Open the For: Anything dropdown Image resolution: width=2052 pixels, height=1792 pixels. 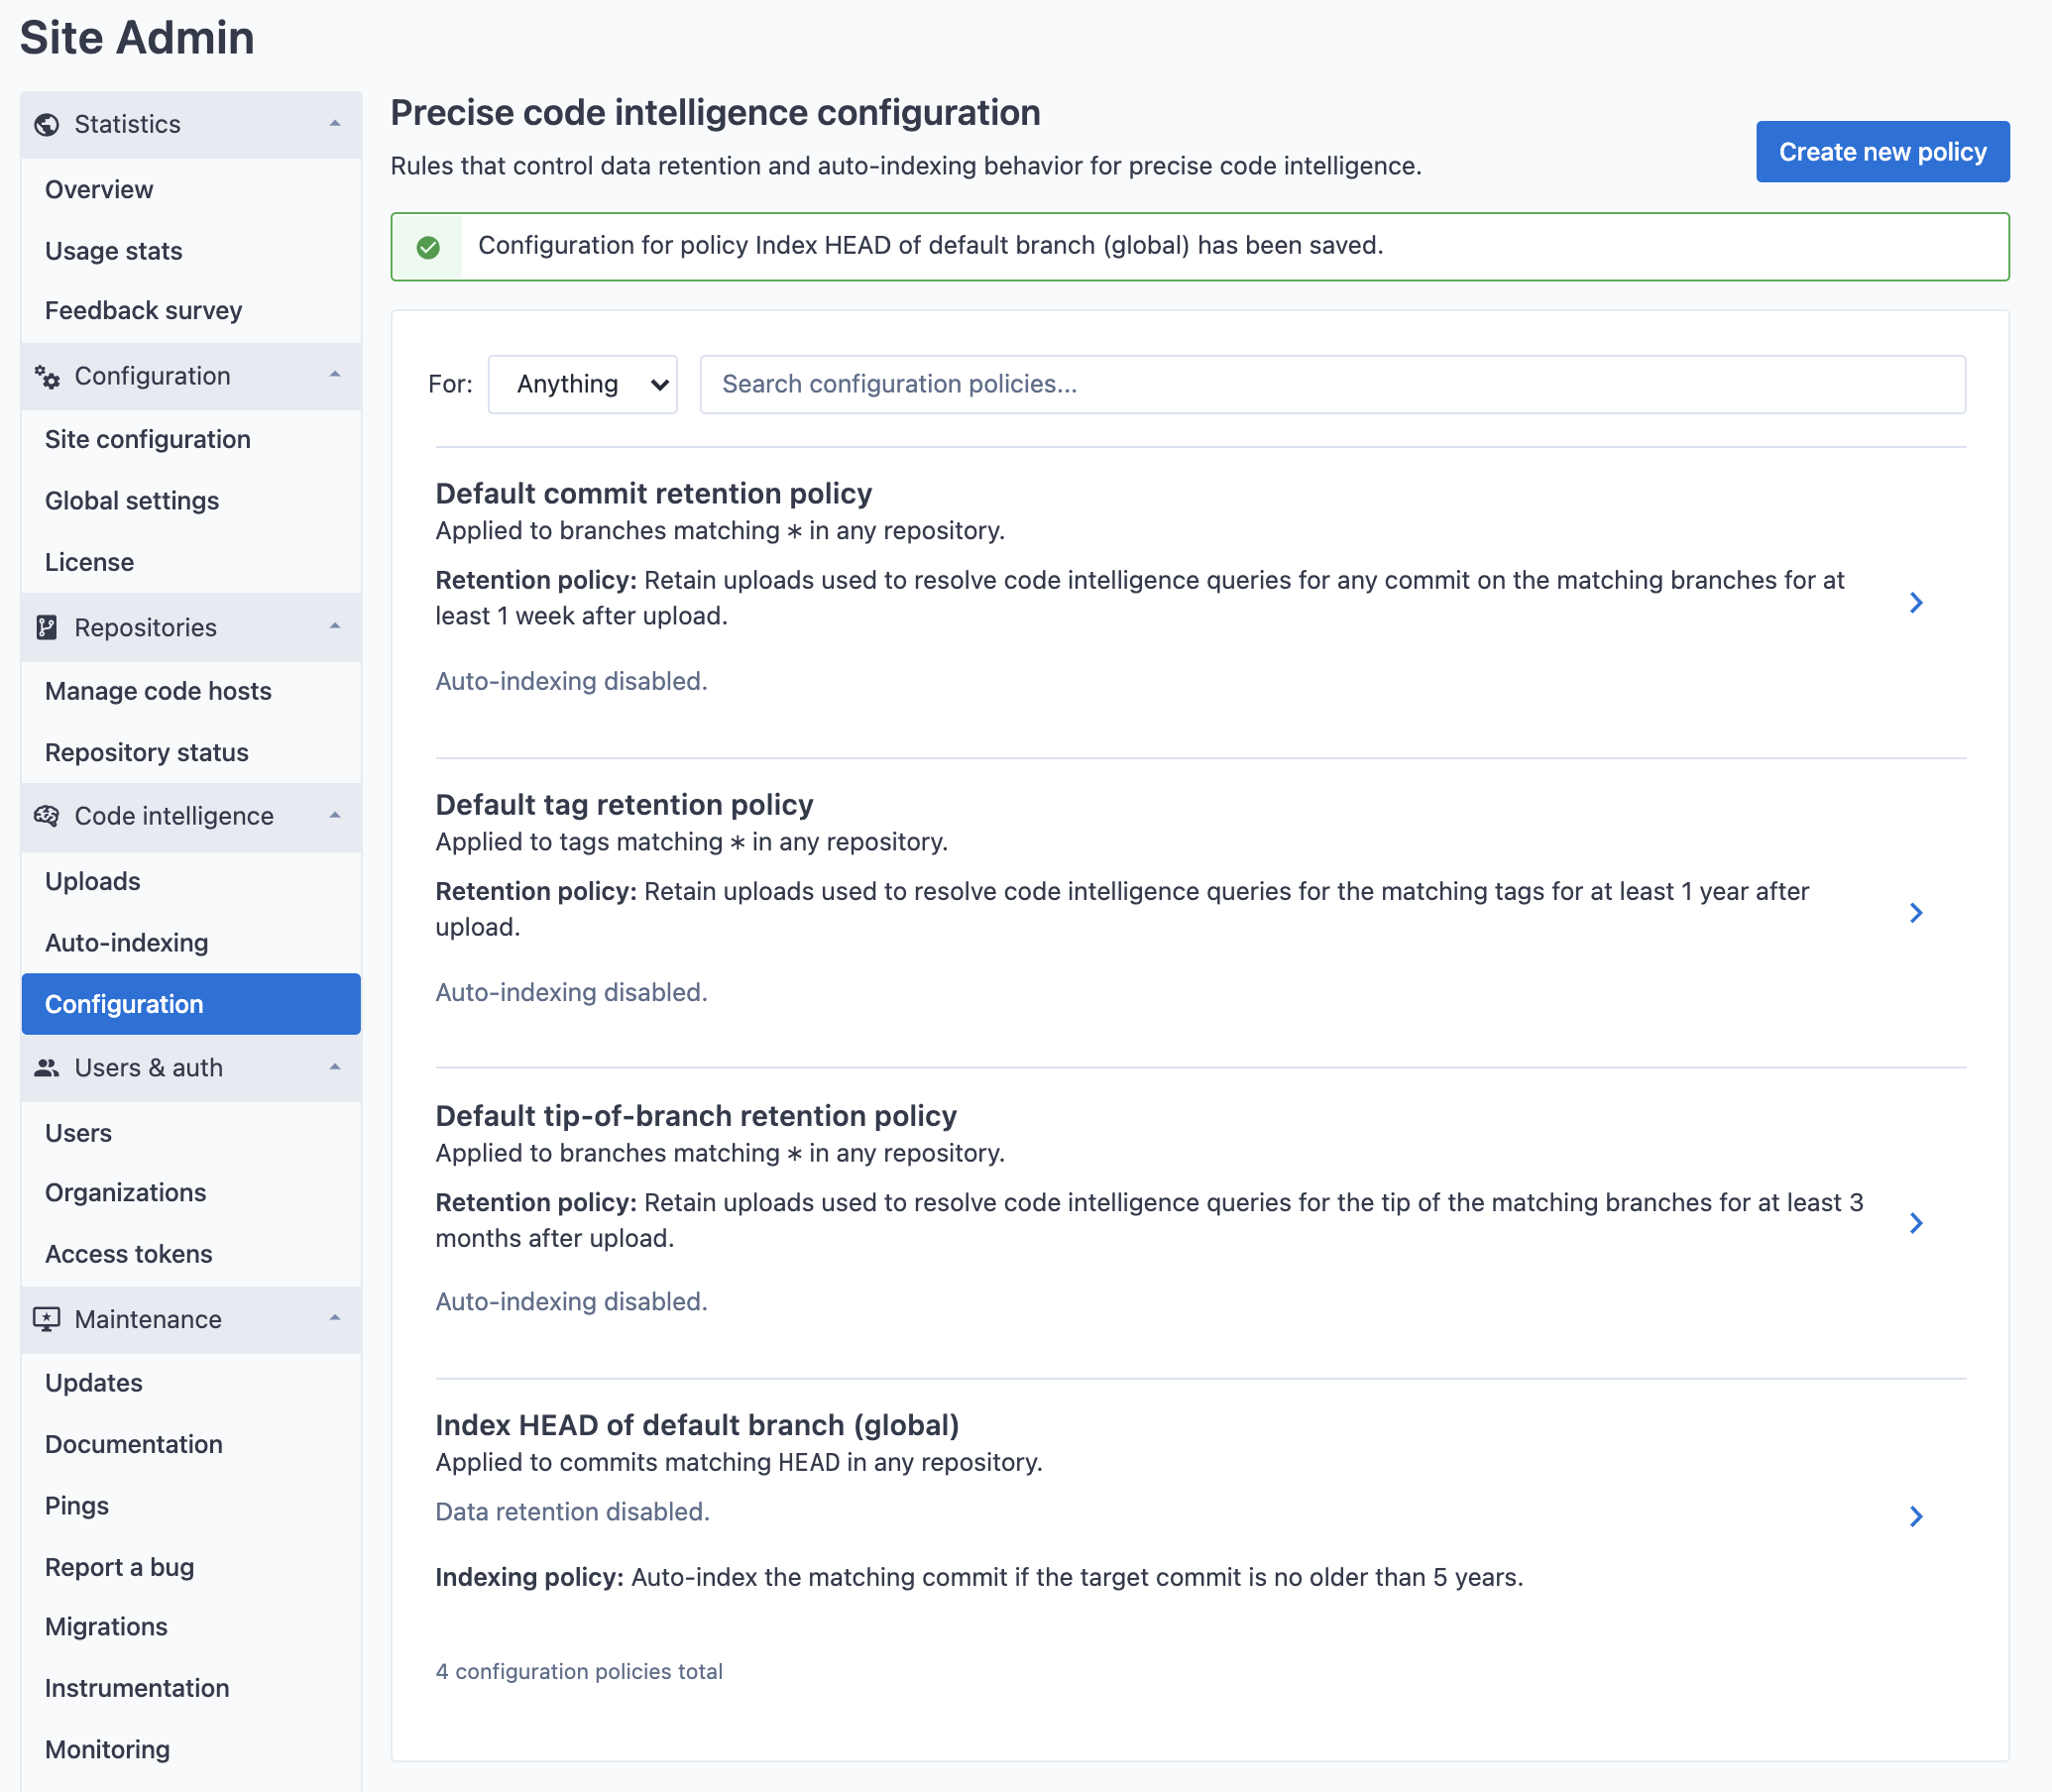click(x=583, y=384)
